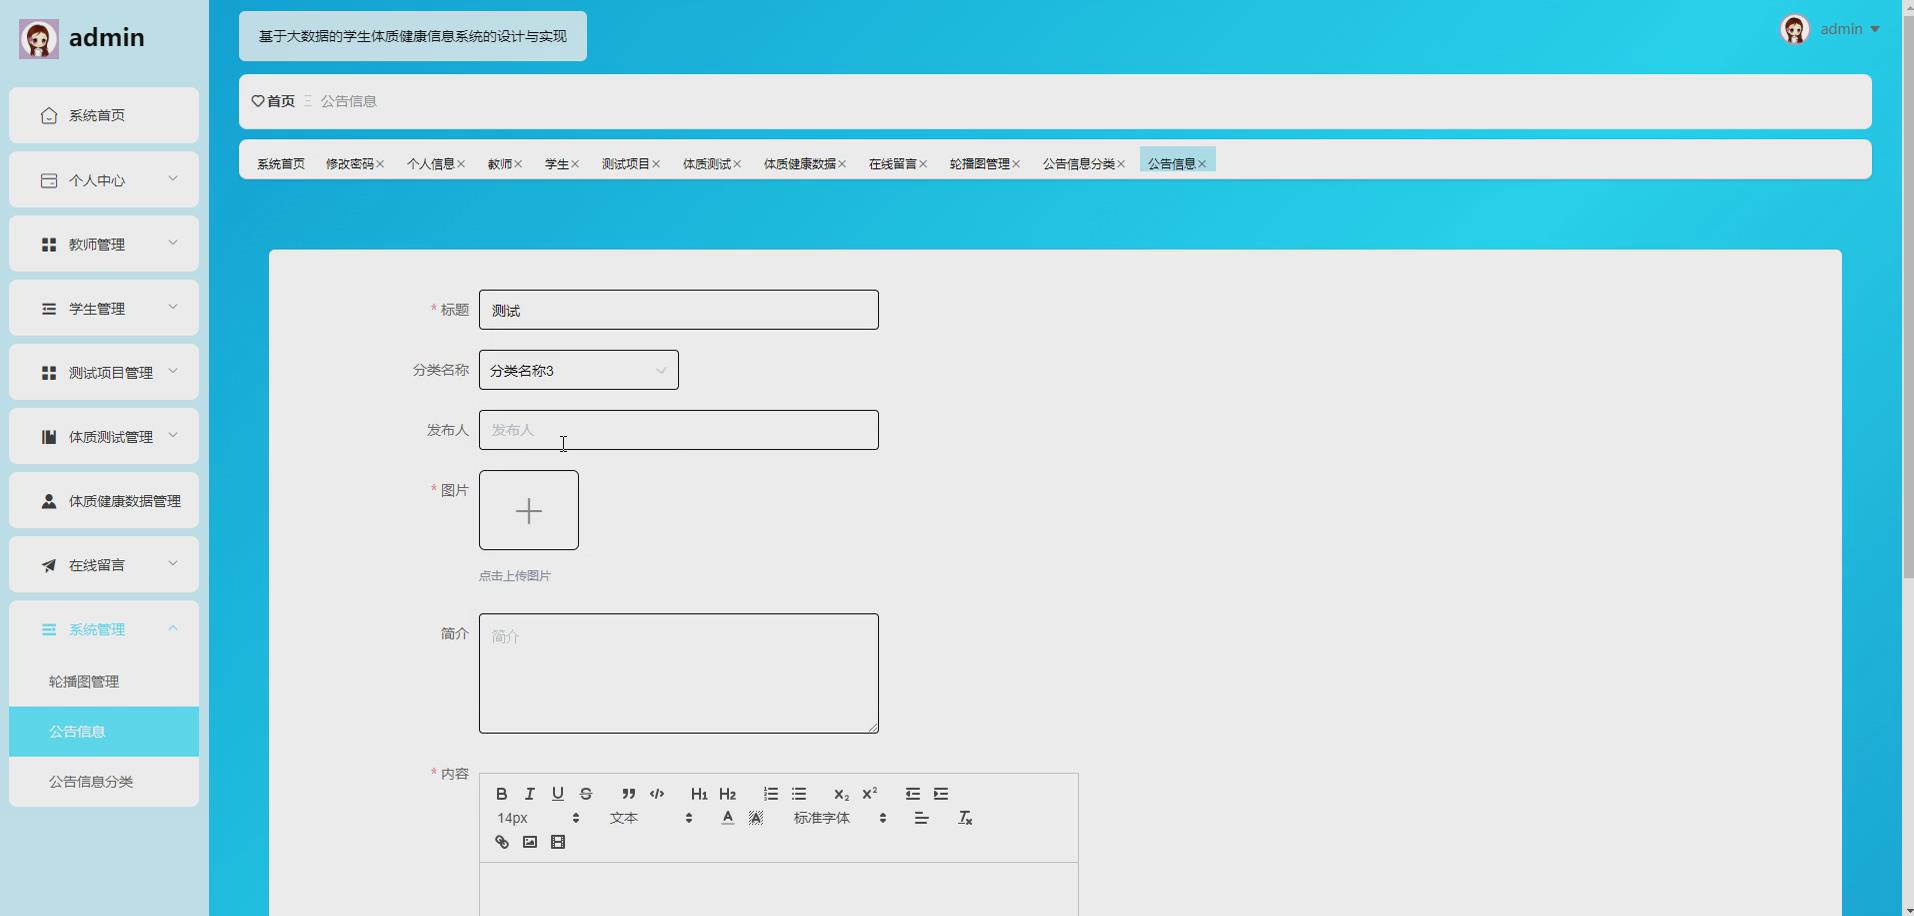Expand 体质测试管理 in sidebar
This screenshot has height=916, width=1914.
(x=104, y=436)
